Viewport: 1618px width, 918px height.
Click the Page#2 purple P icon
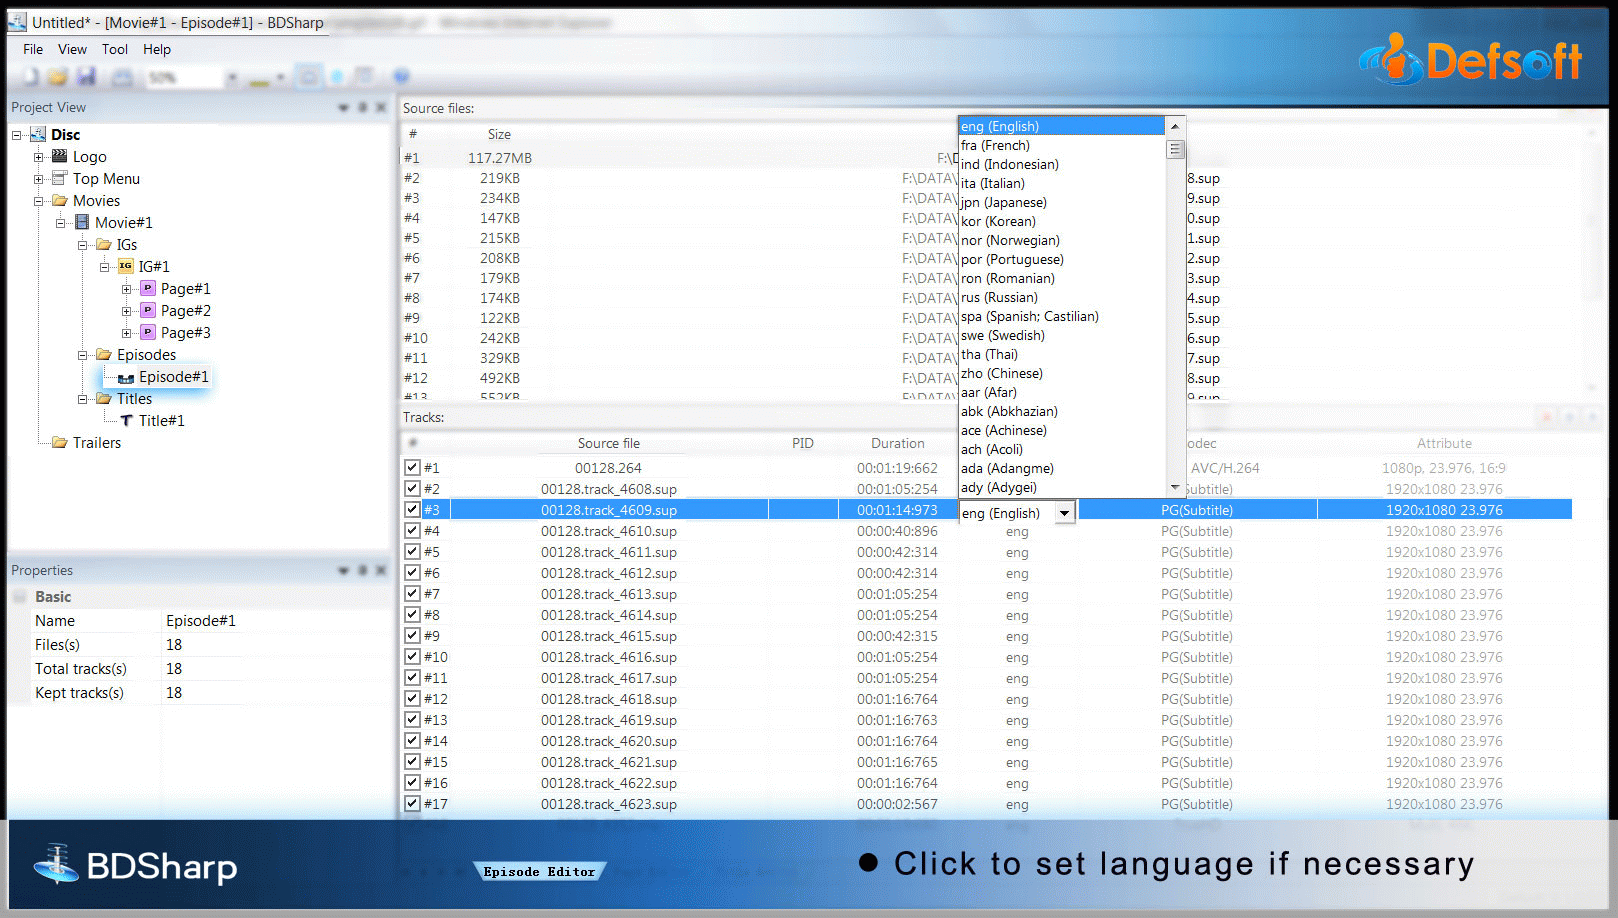click(148, 310)
